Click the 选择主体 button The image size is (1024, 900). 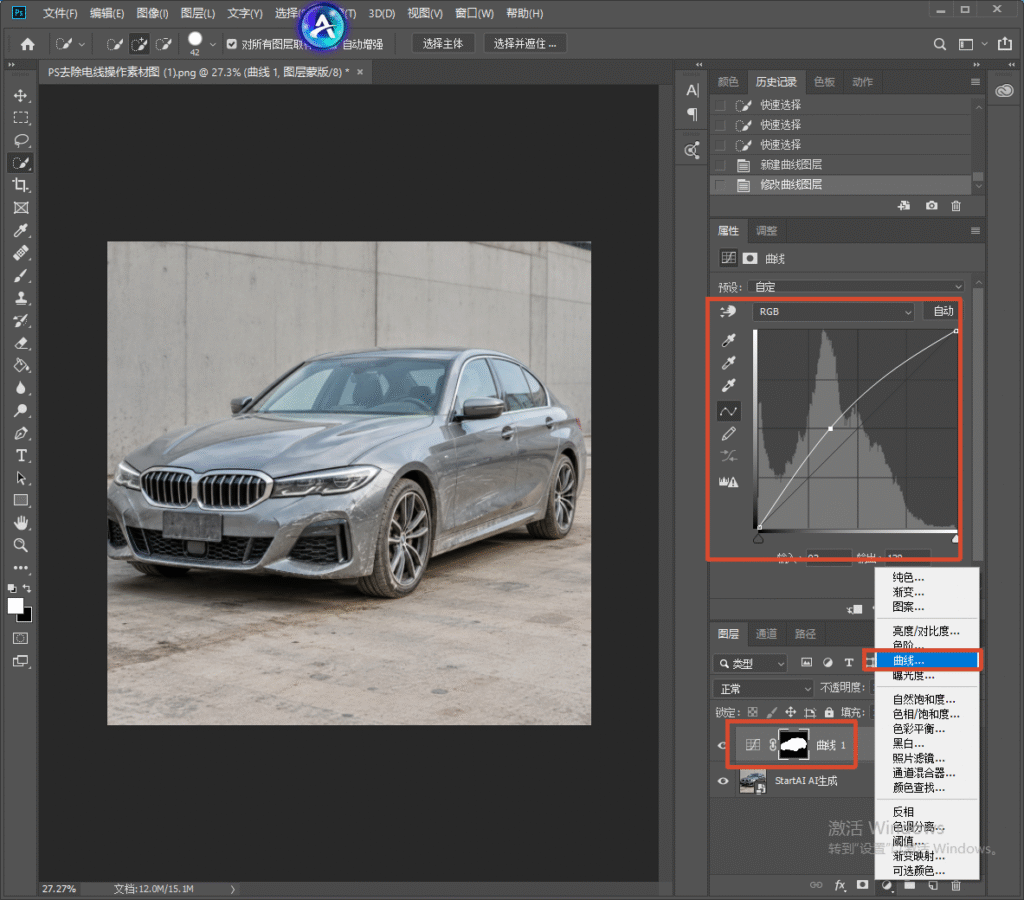pos(443,44)
